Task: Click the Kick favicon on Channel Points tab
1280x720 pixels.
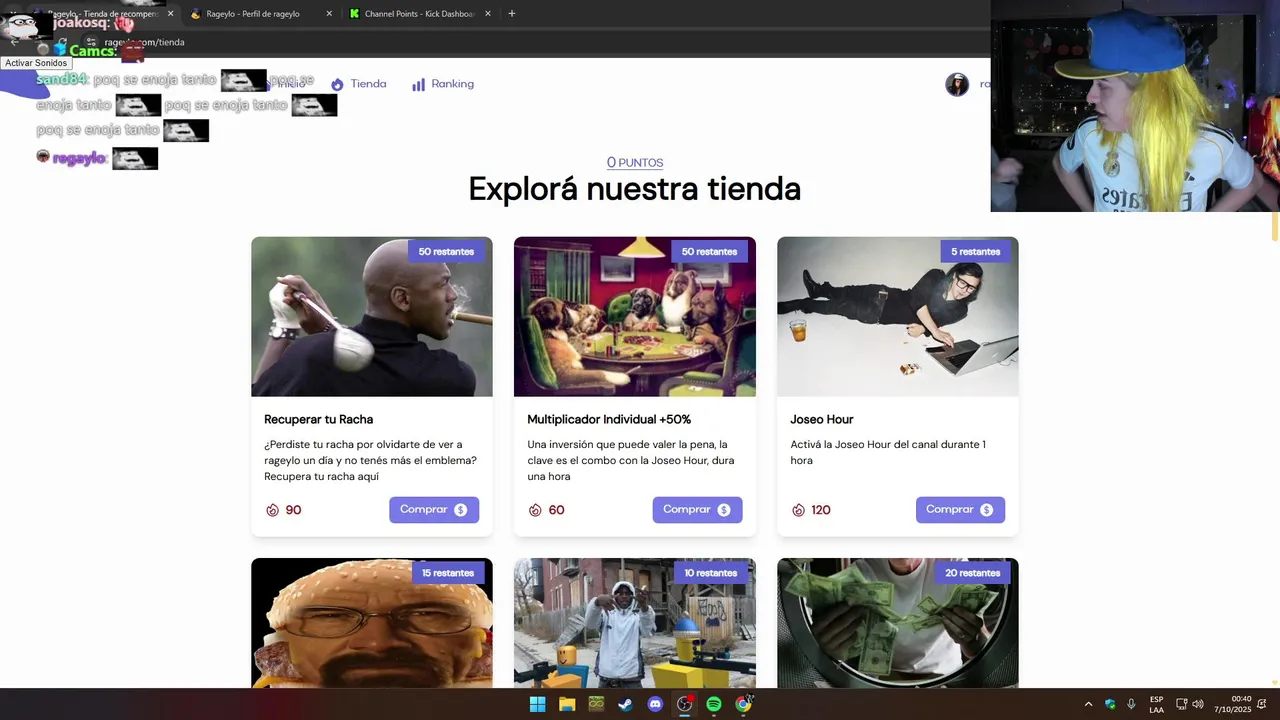Action: (354, 14)
